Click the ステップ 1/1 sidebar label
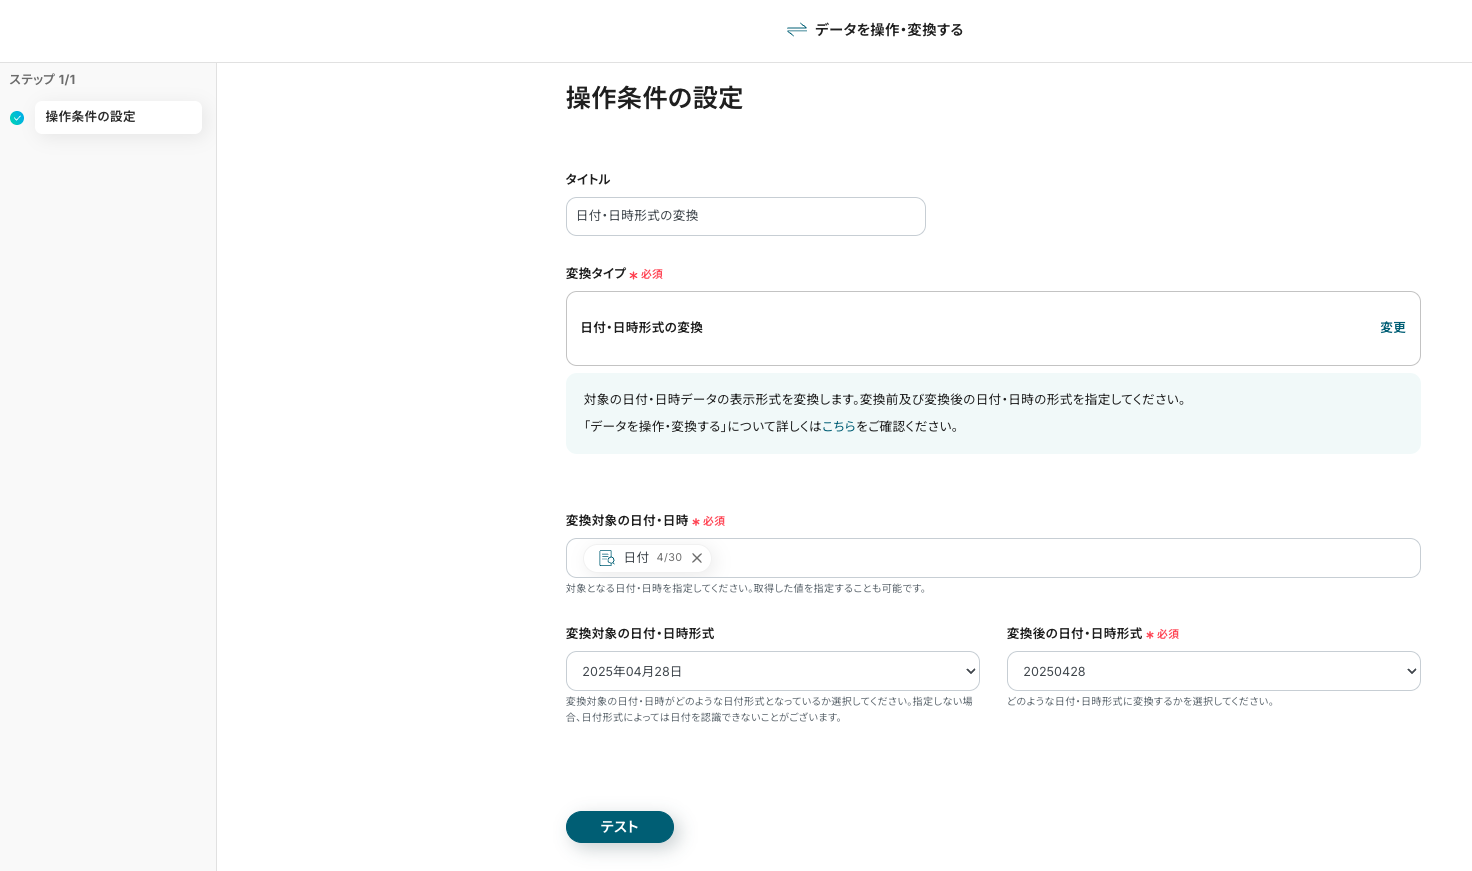The height and width of the screenshot is (871, 1472). 42,80
